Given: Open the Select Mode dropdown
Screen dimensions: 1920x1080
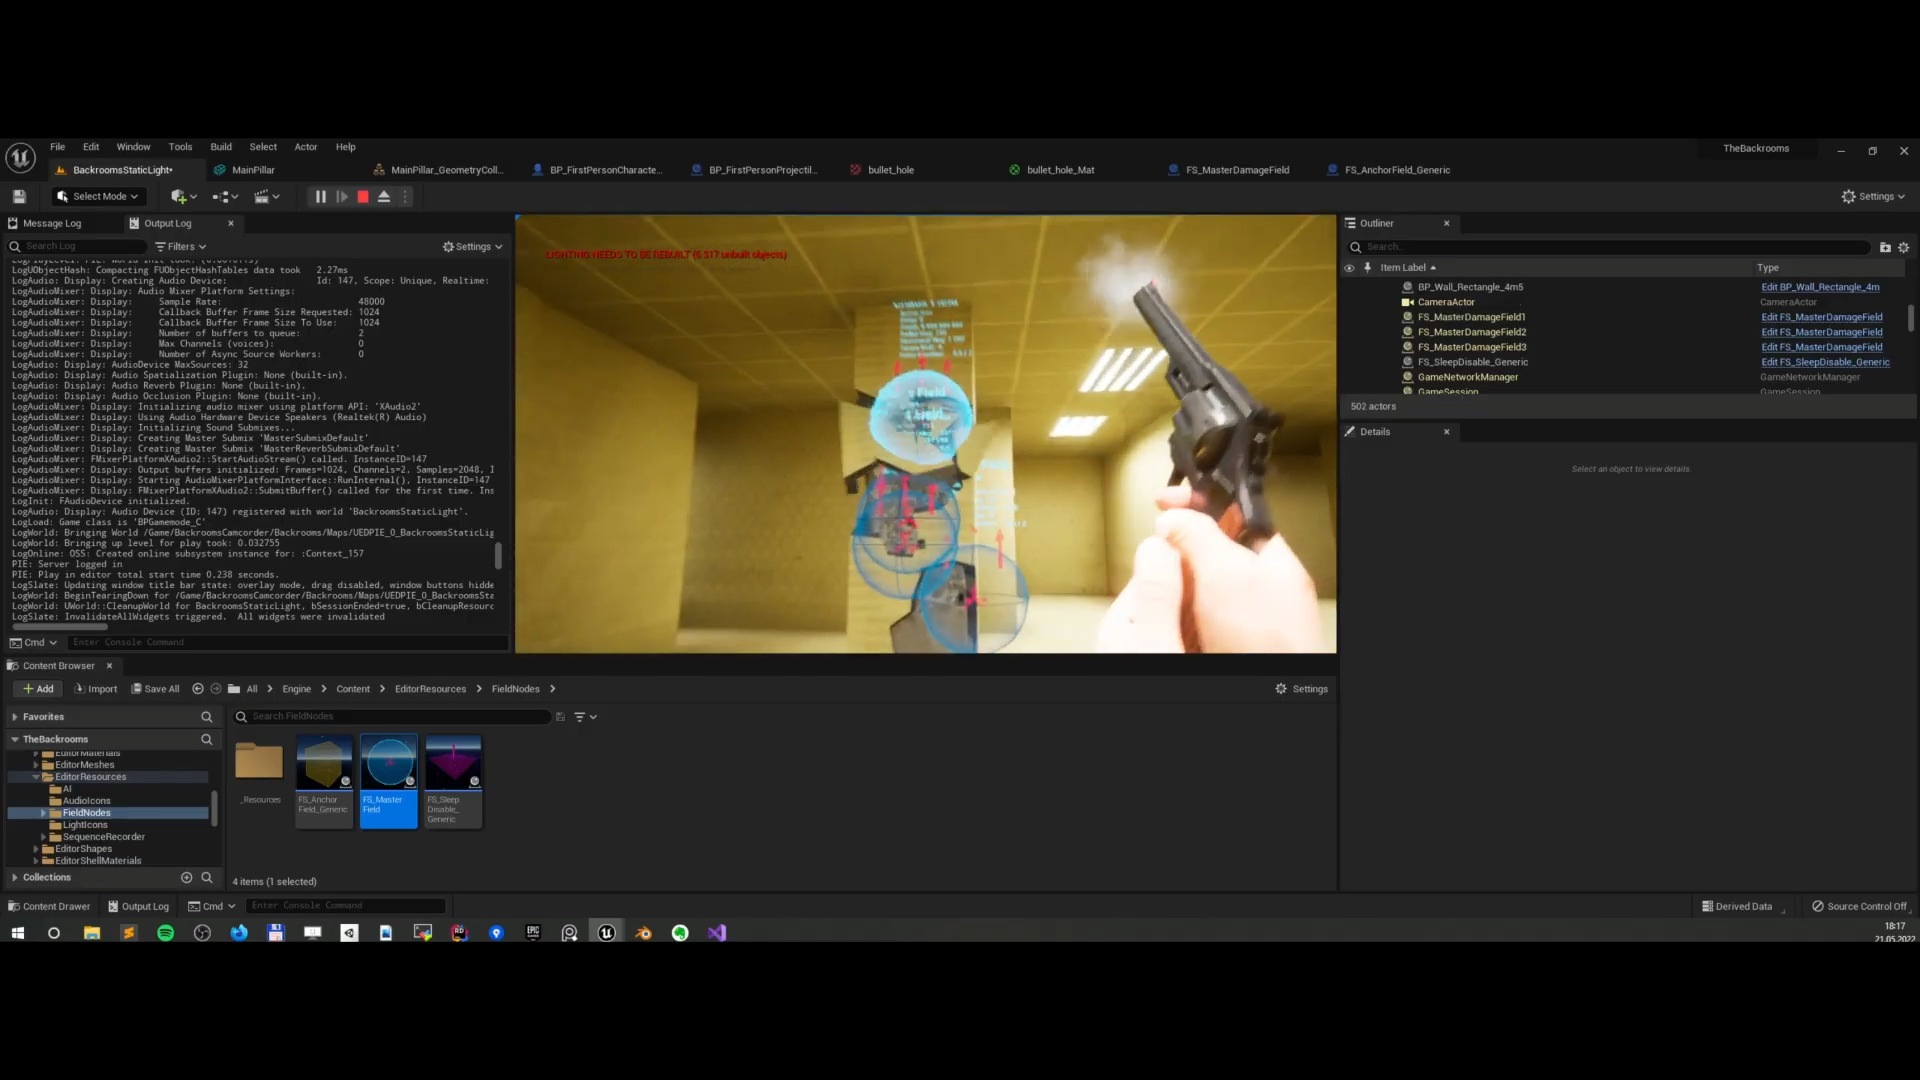Looking at the screenshot, I should [99, 197].
